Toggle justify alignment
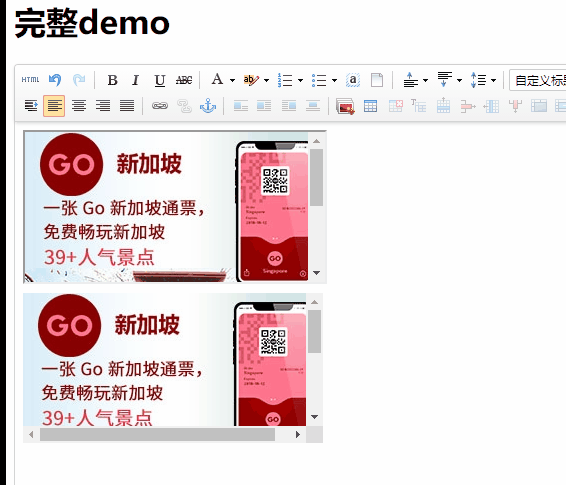The image size is (566, 485). point(127,106)
